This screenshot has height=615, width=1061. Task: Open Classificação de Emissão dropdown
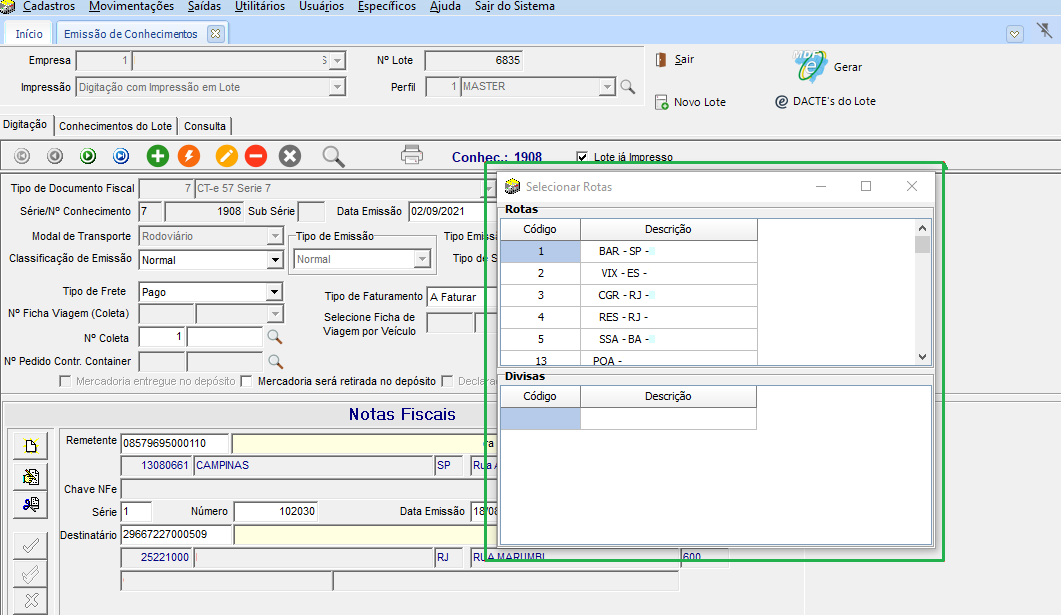(274, 260)
